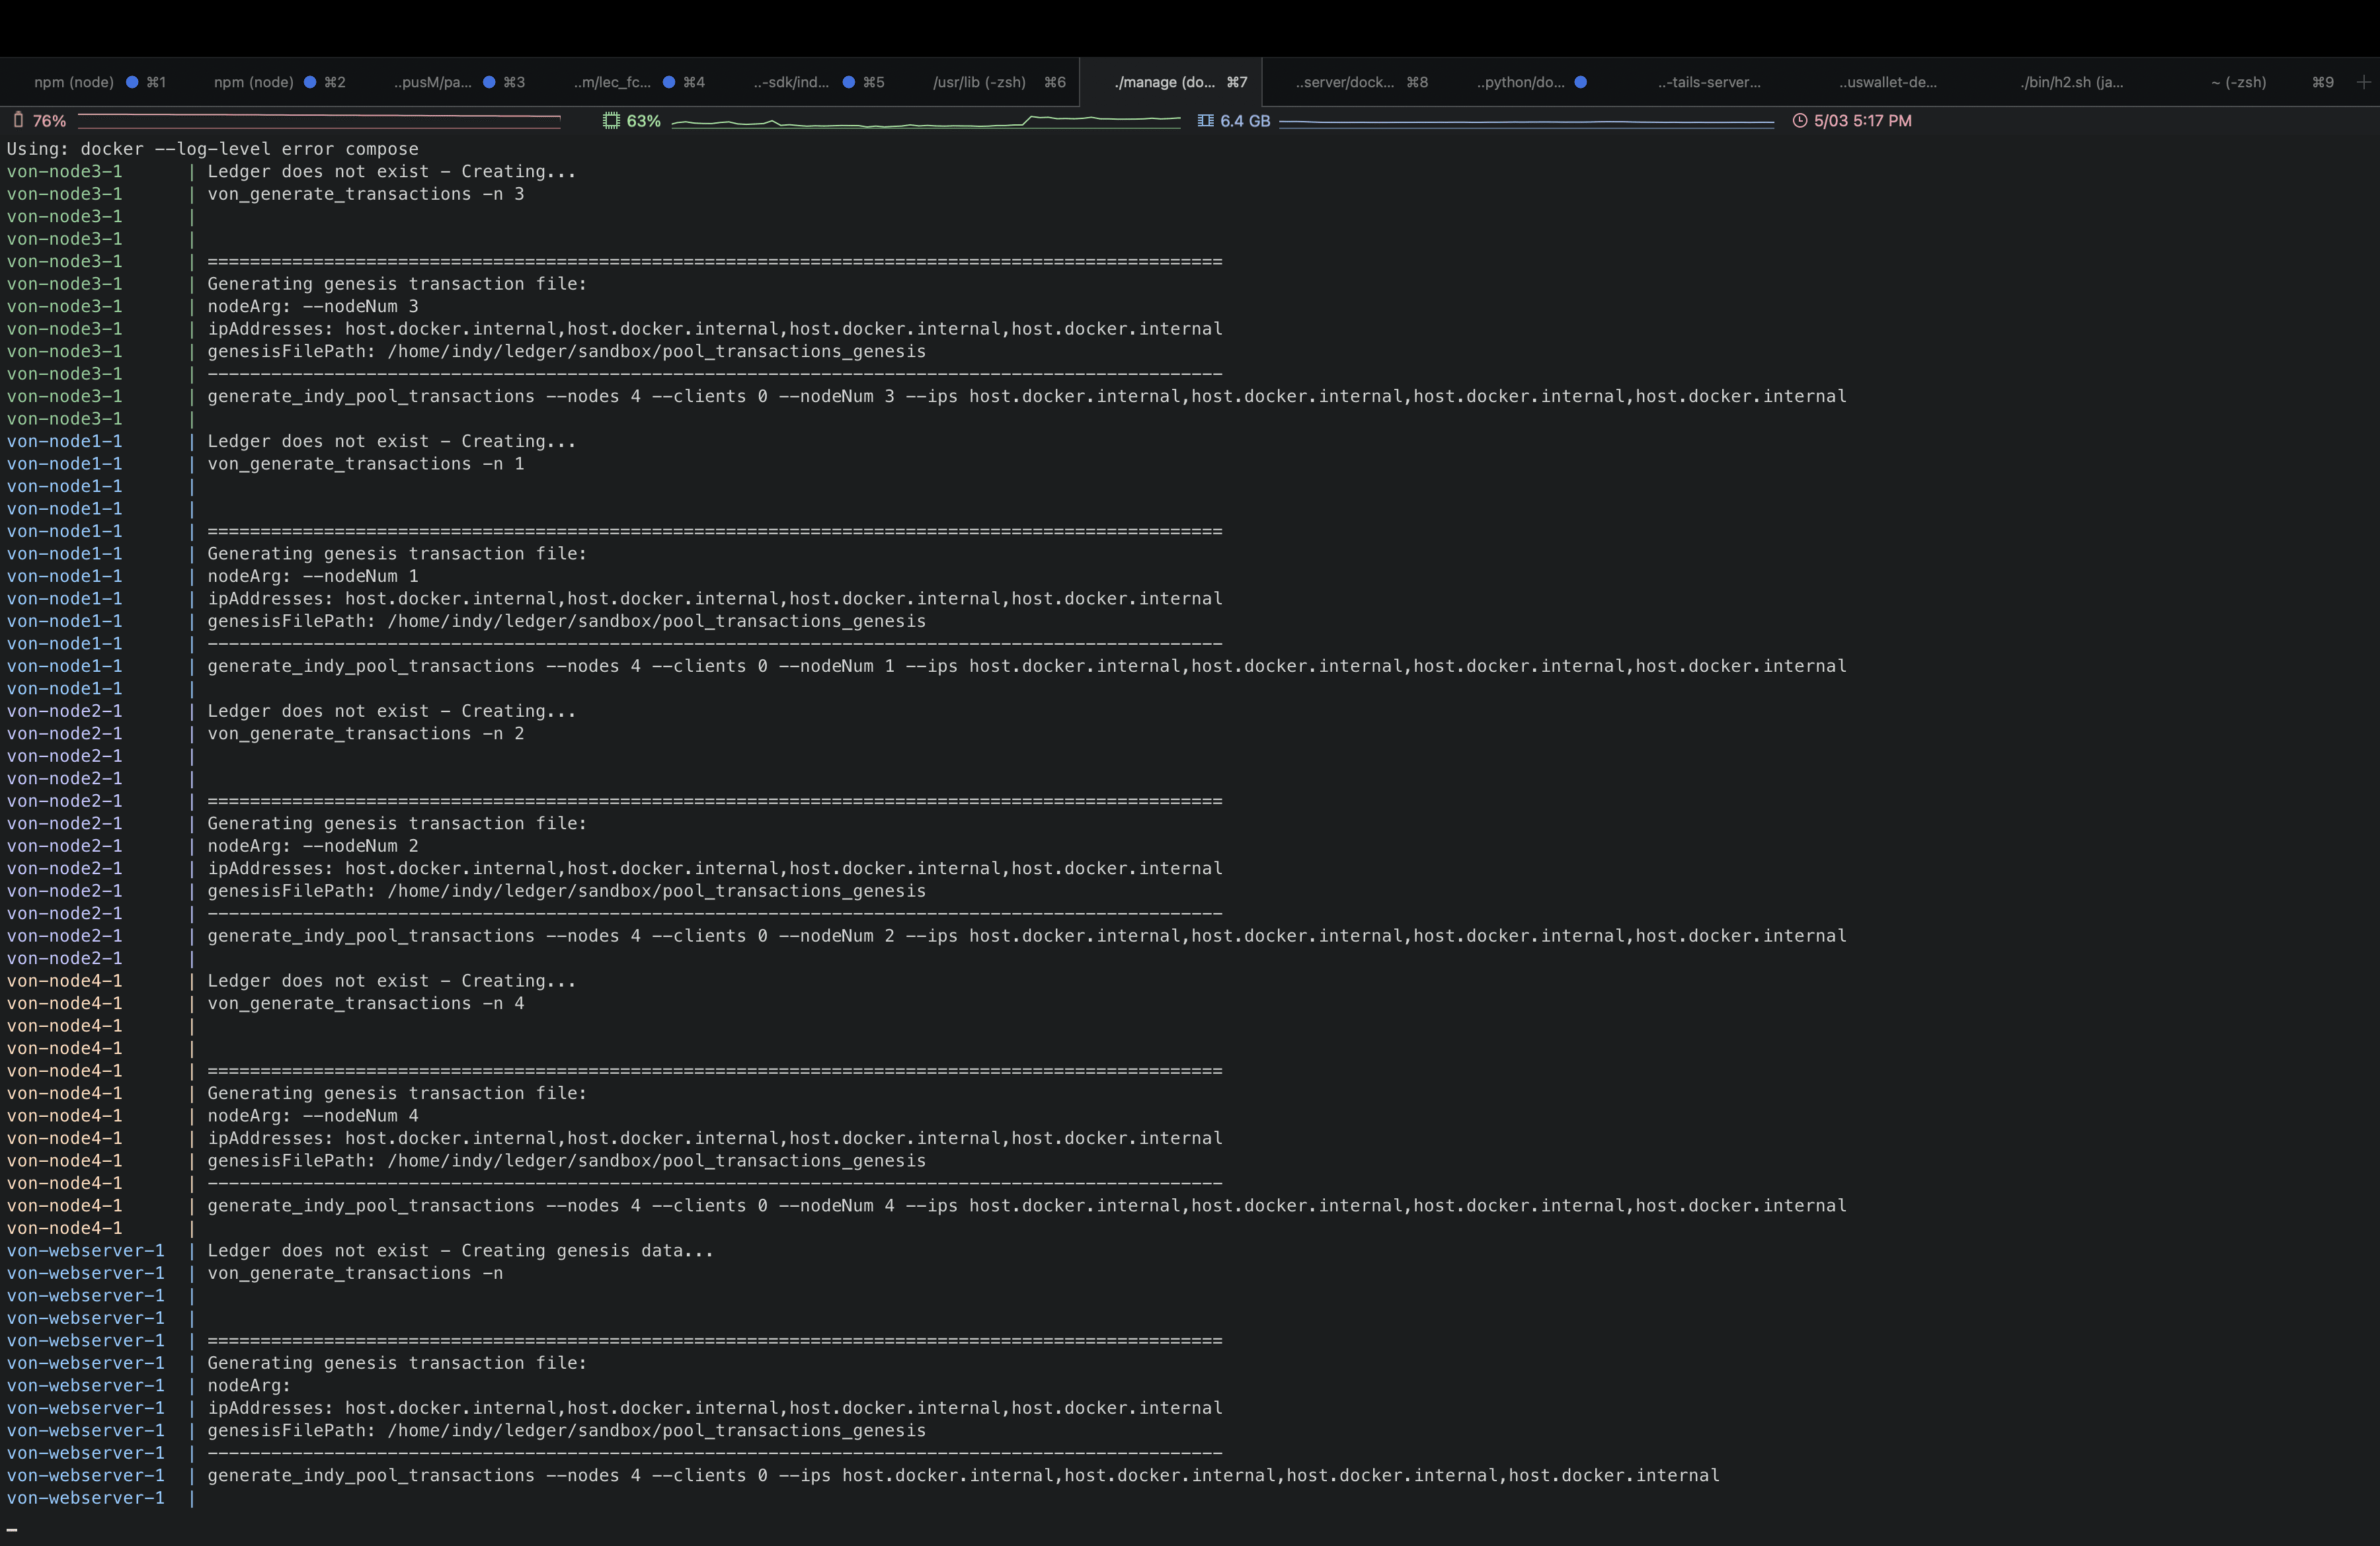Image resolution: width=2380 pixels, height=1546 pixels.
Task: Click the activity dot on the ..python/do... tab
Action: click(x=1581, y=82)
